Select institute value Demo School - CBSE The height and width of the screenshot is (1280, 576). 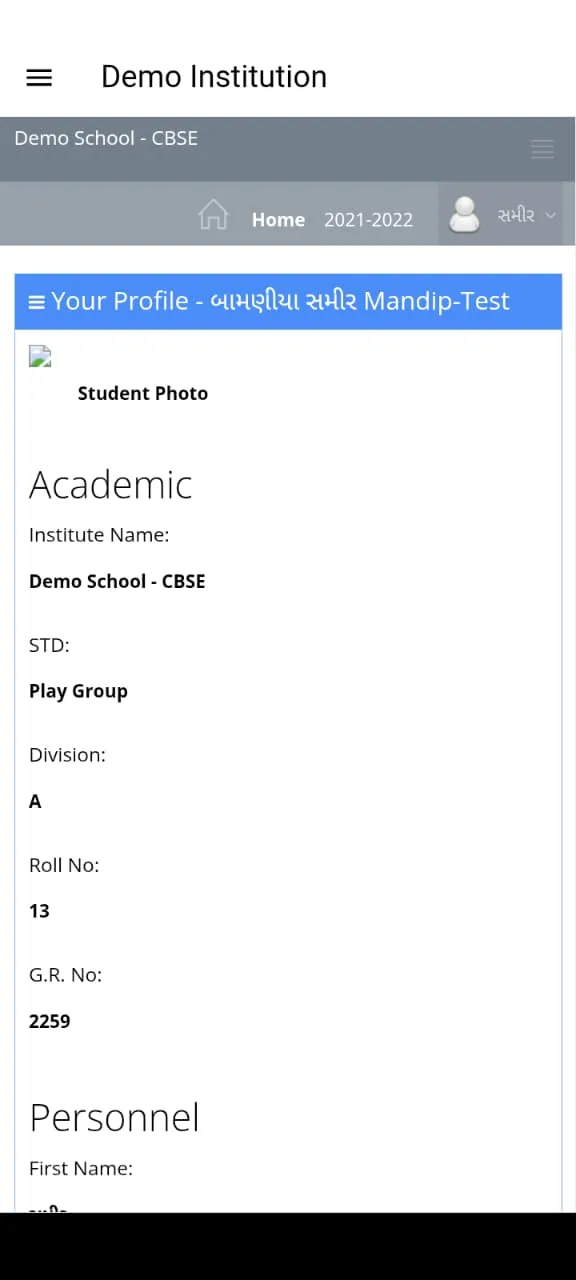pos(117,581)
